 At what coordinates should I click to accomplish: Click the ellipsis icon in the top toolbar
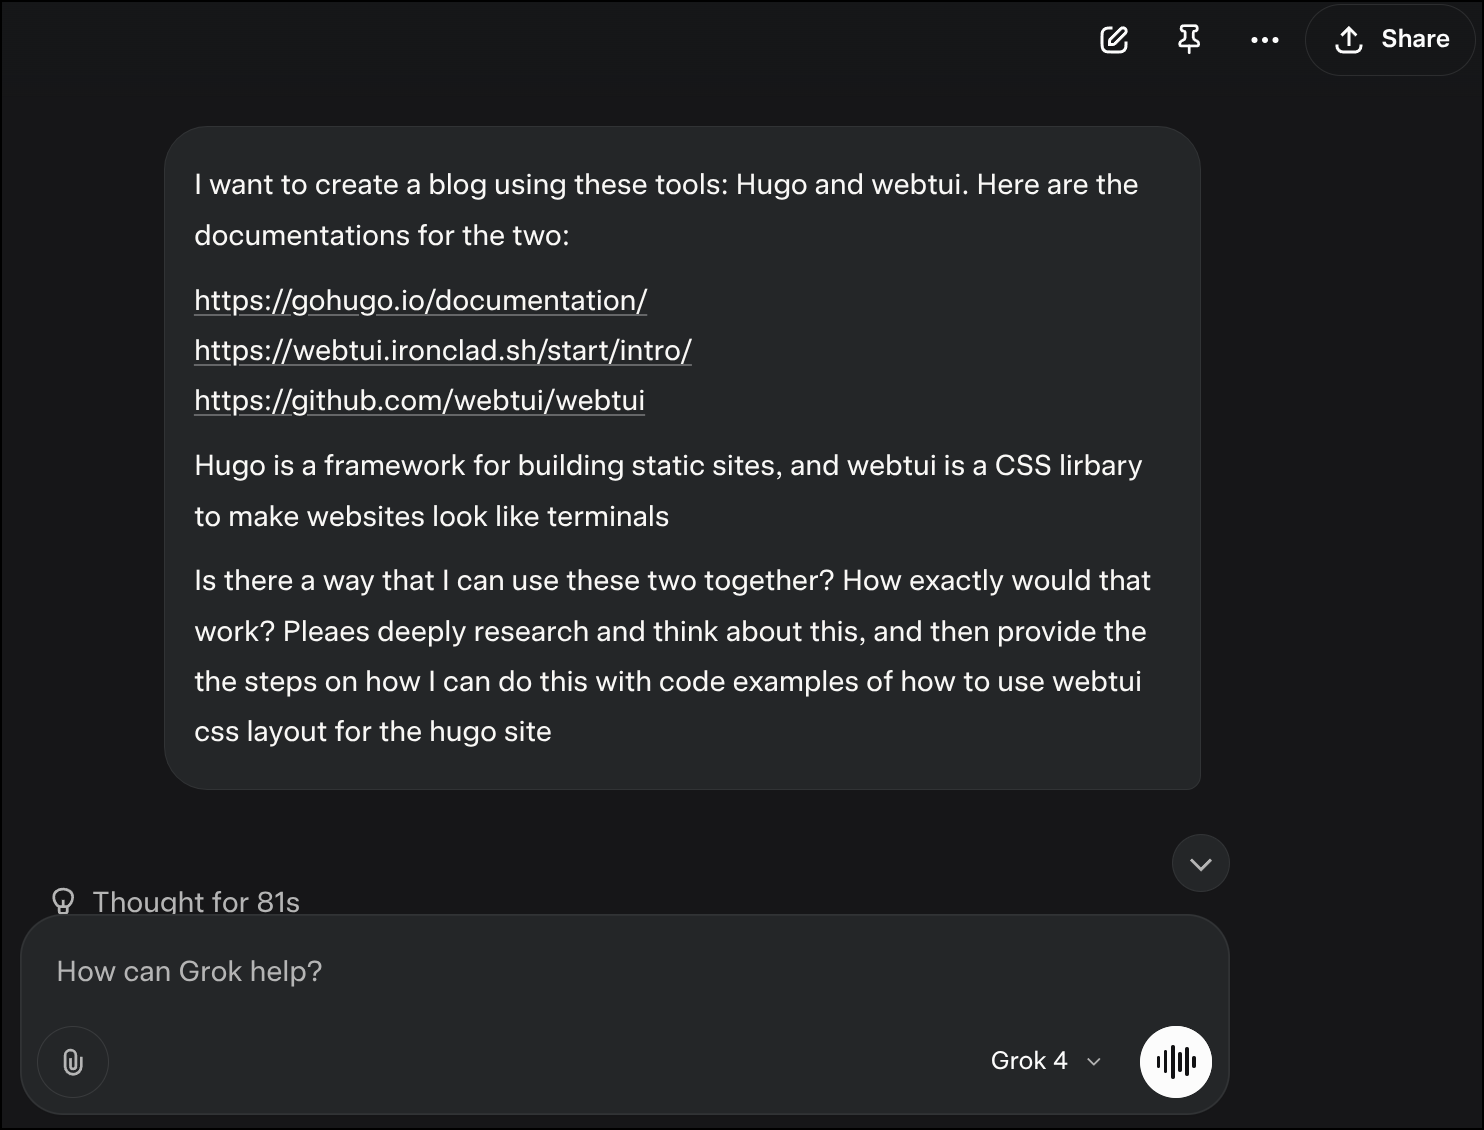pyautogui.click(x=1265, y=40)
